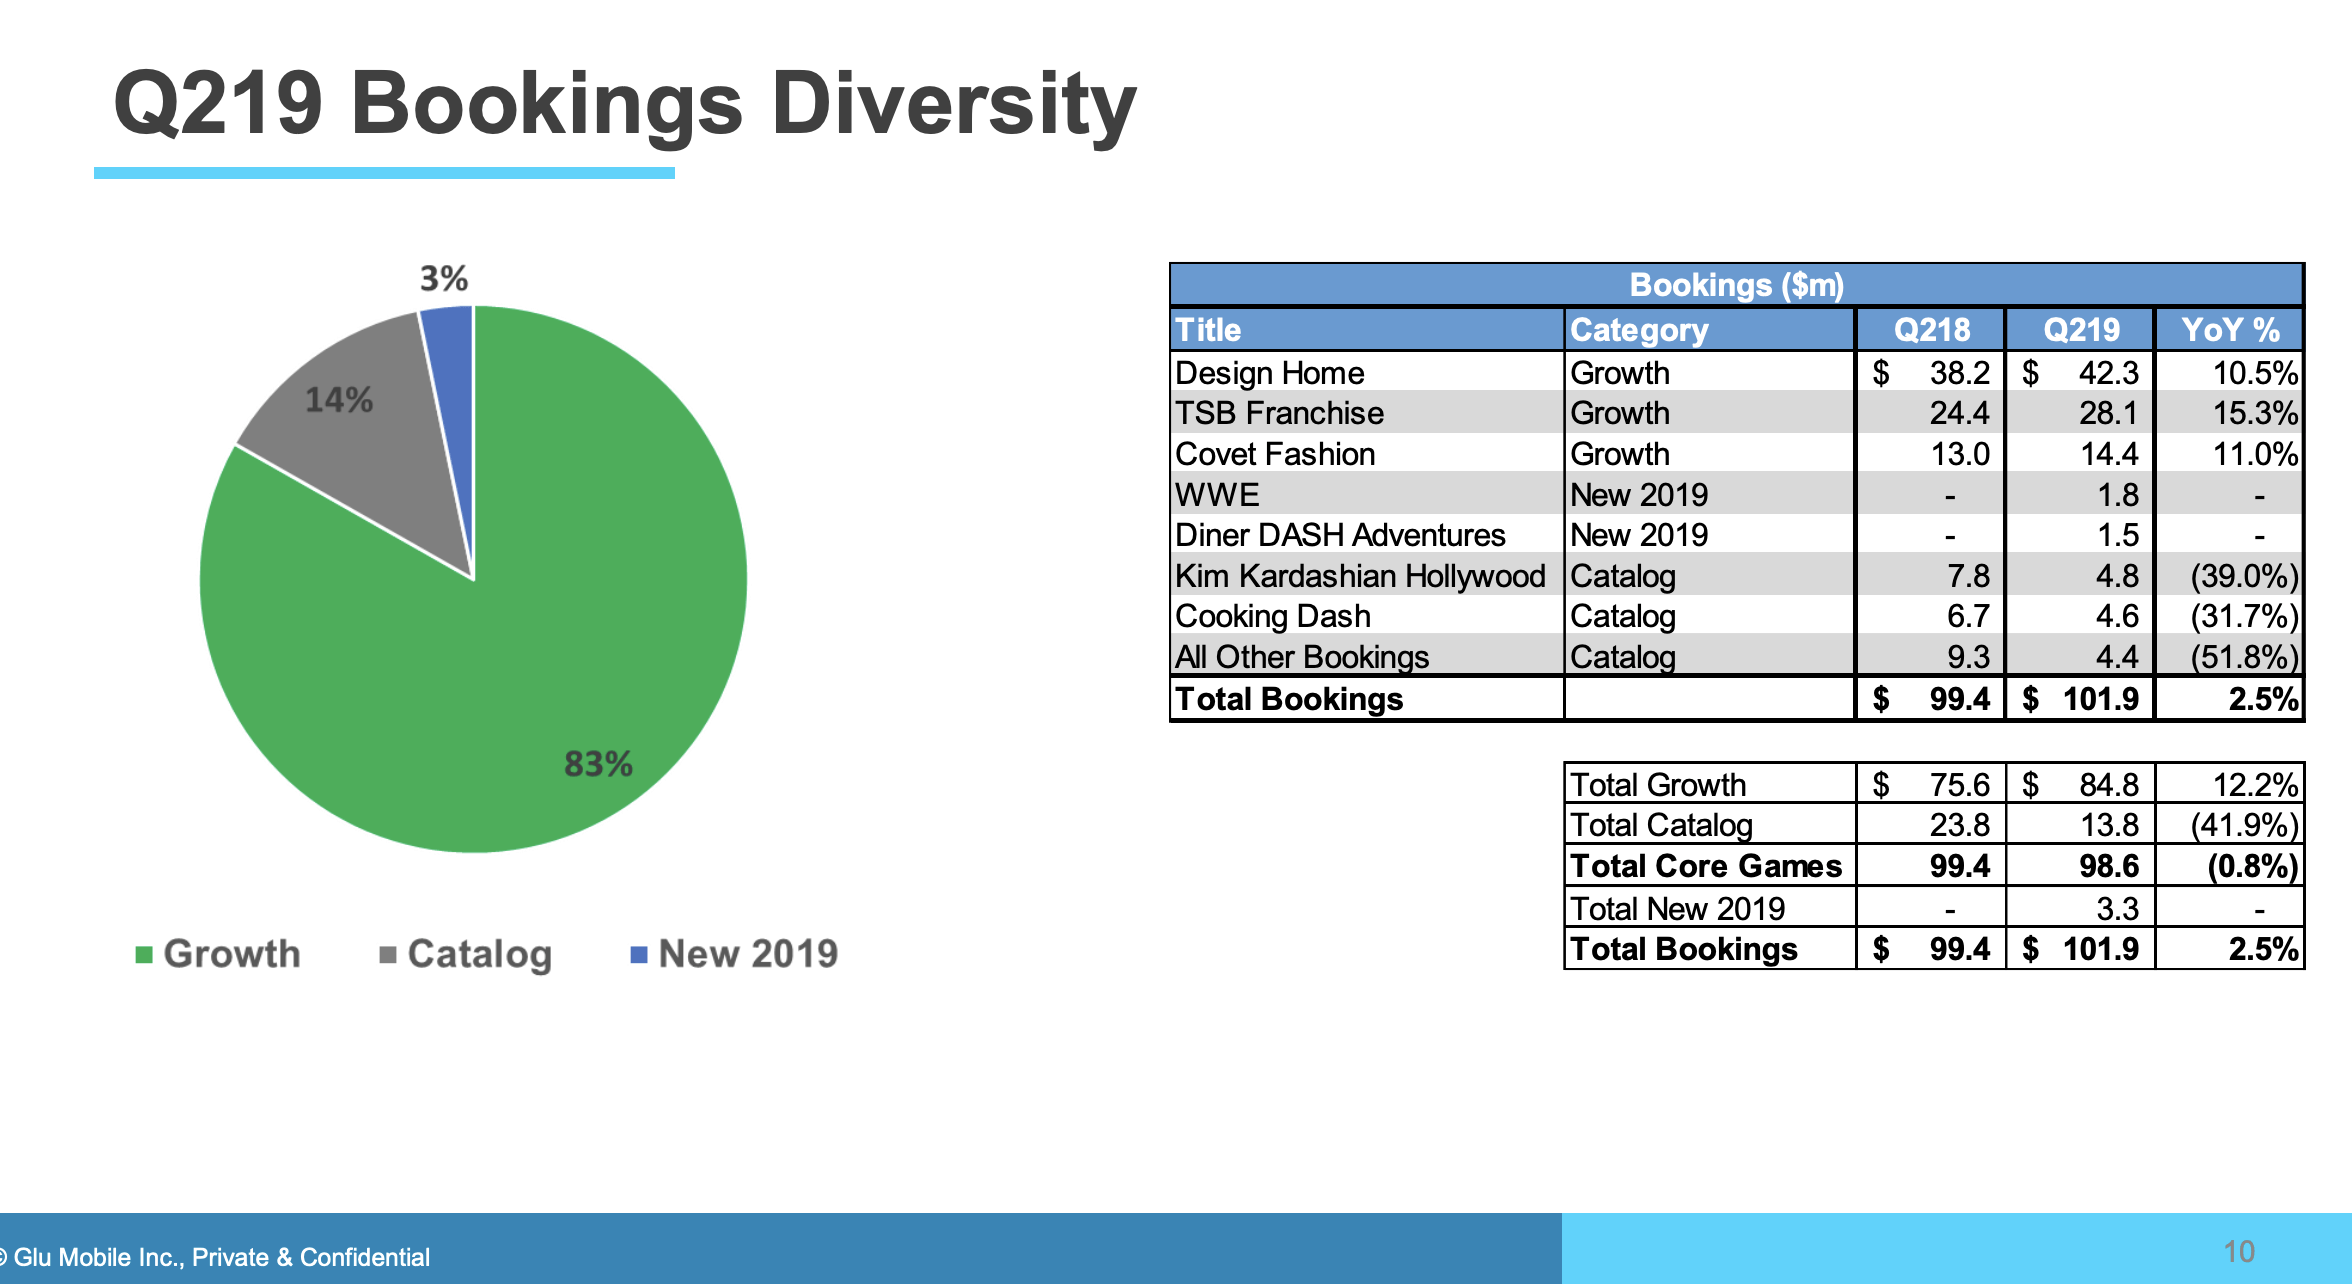Select the Design Home title cell
2352x1284 pixels.
1367,372
